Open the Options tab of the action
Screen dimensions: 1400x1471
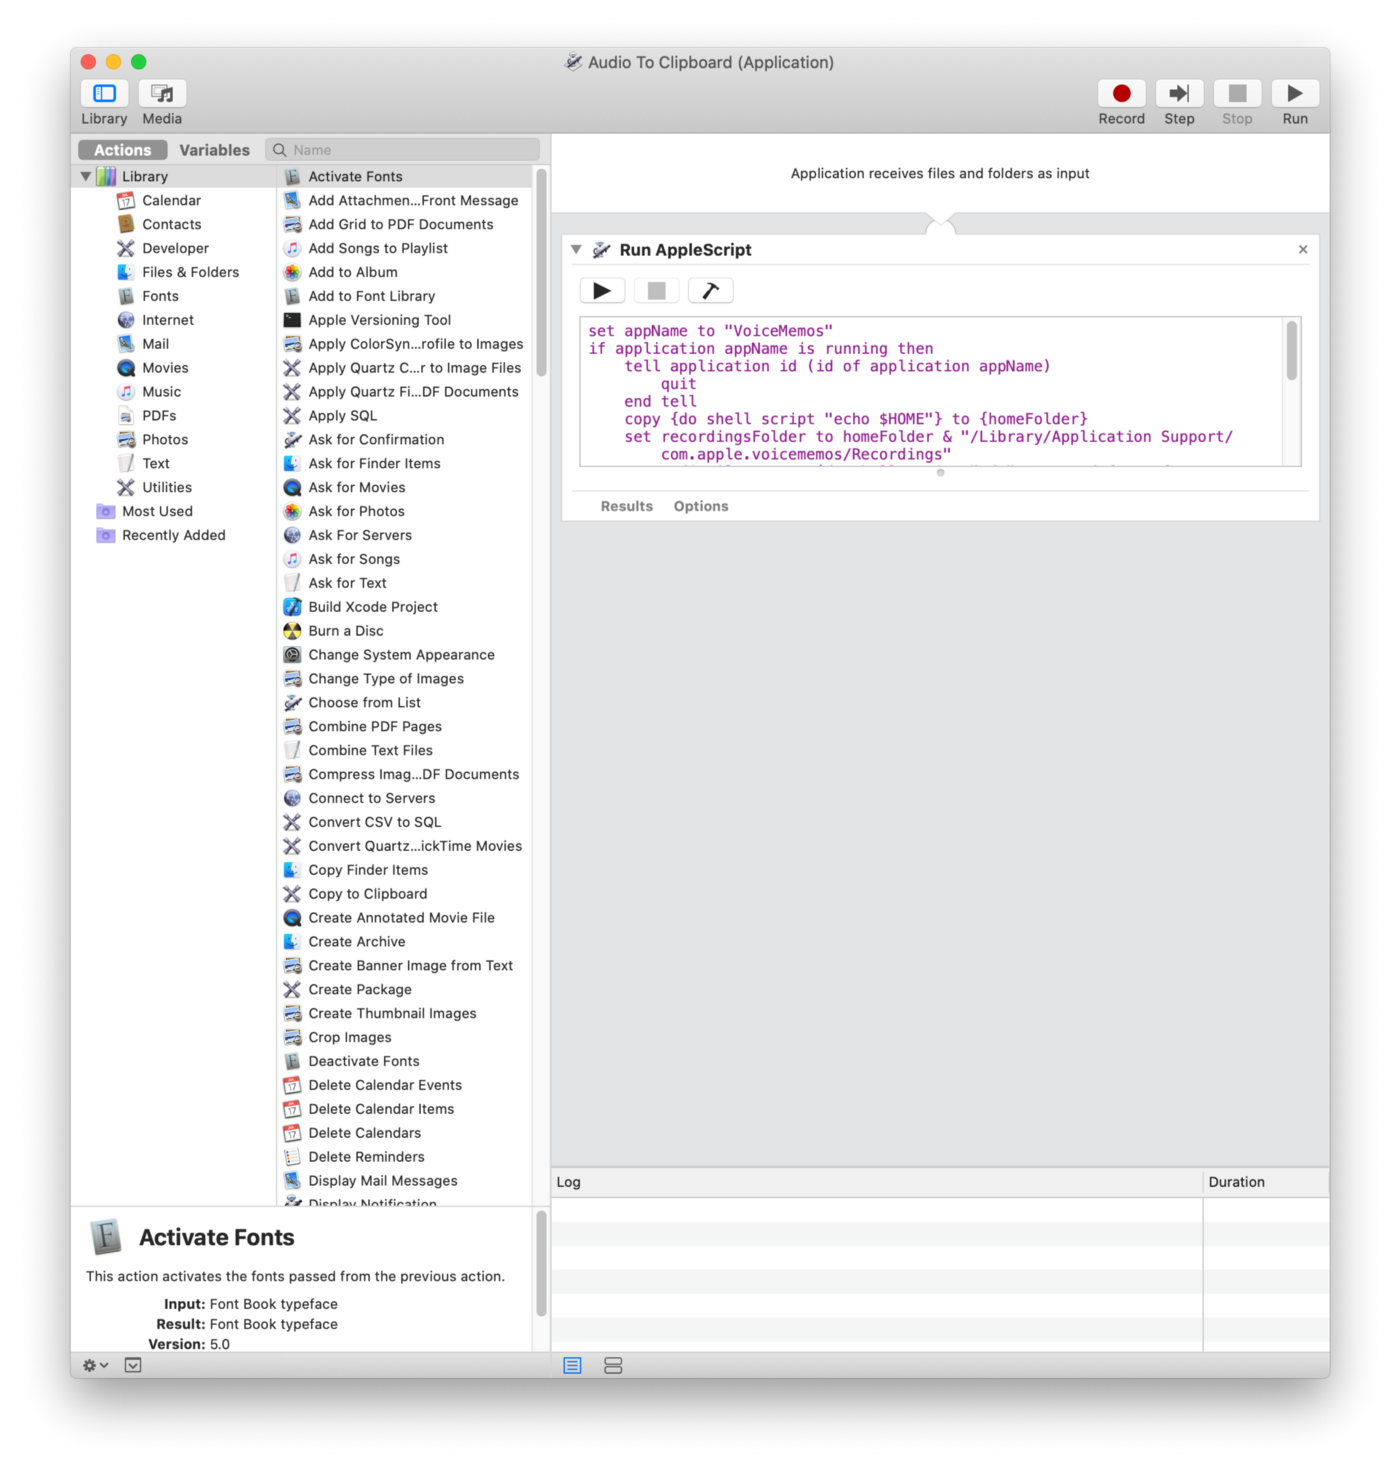(701, 506)
